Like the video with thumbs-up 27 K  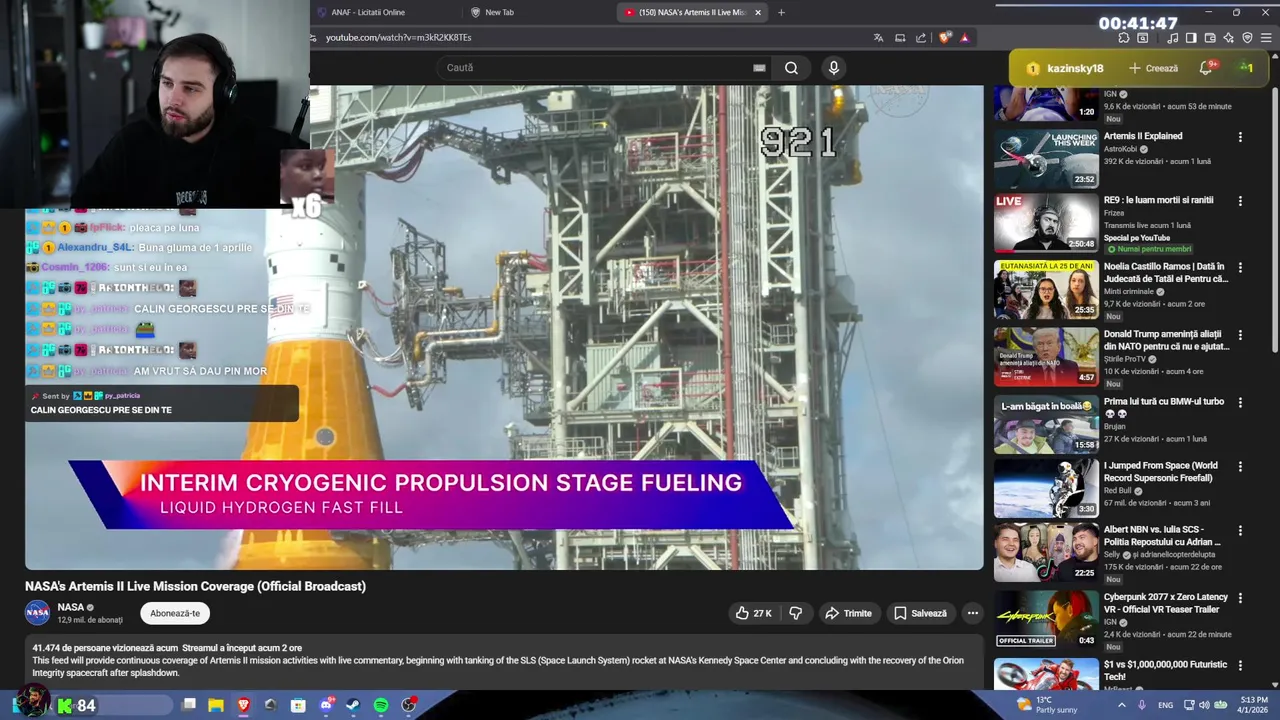753,613
